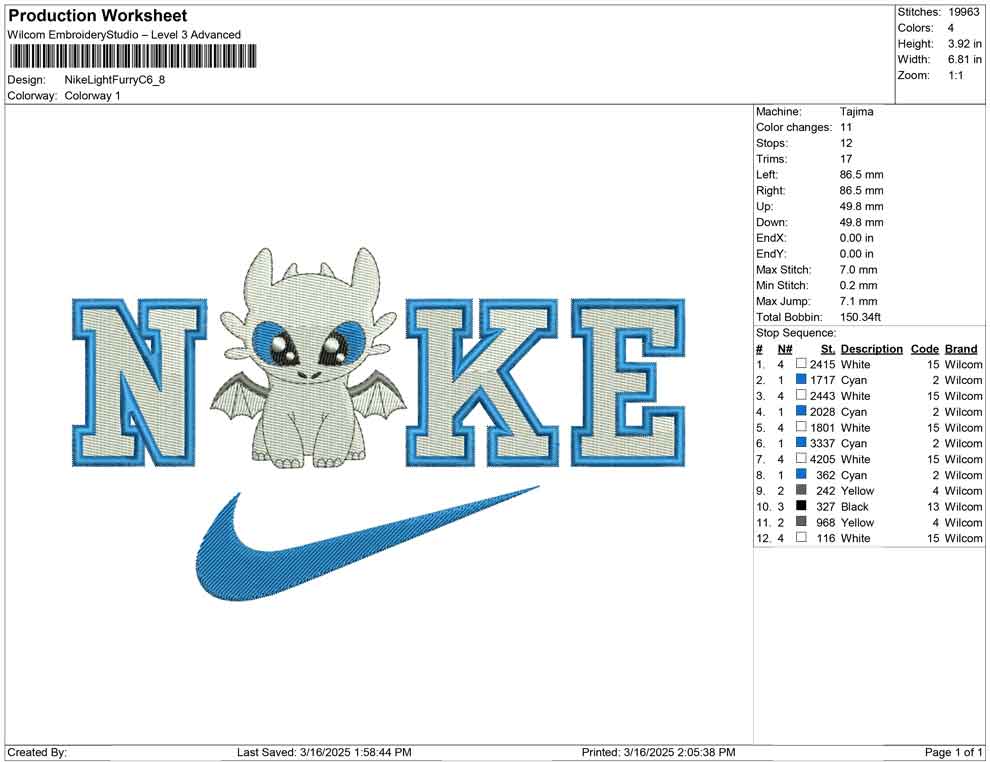Image resolution: width=990 pixels, height=762 pixels.
Task: Click the 'Stop Sequence:' label
Action: coord(796,333)
